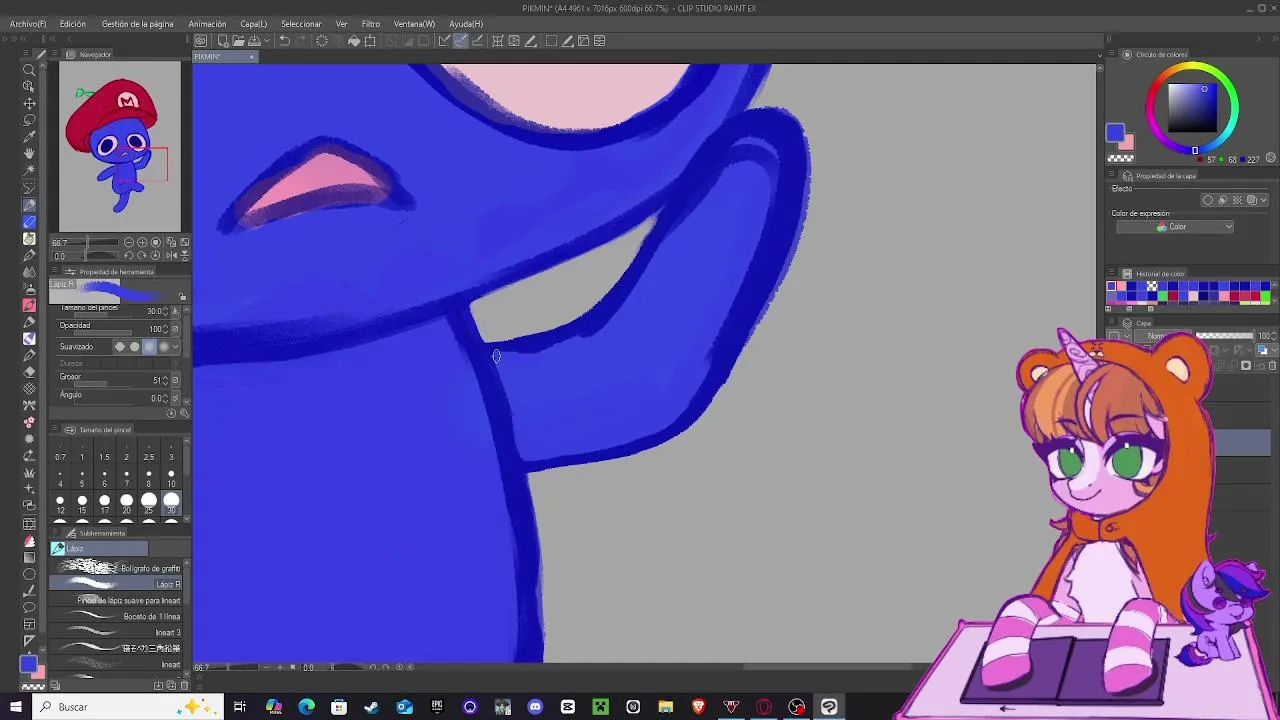This screenshot has height=720, width=1280.
Task: Expand Suavizado options arrow
Action: coord(176,347)
